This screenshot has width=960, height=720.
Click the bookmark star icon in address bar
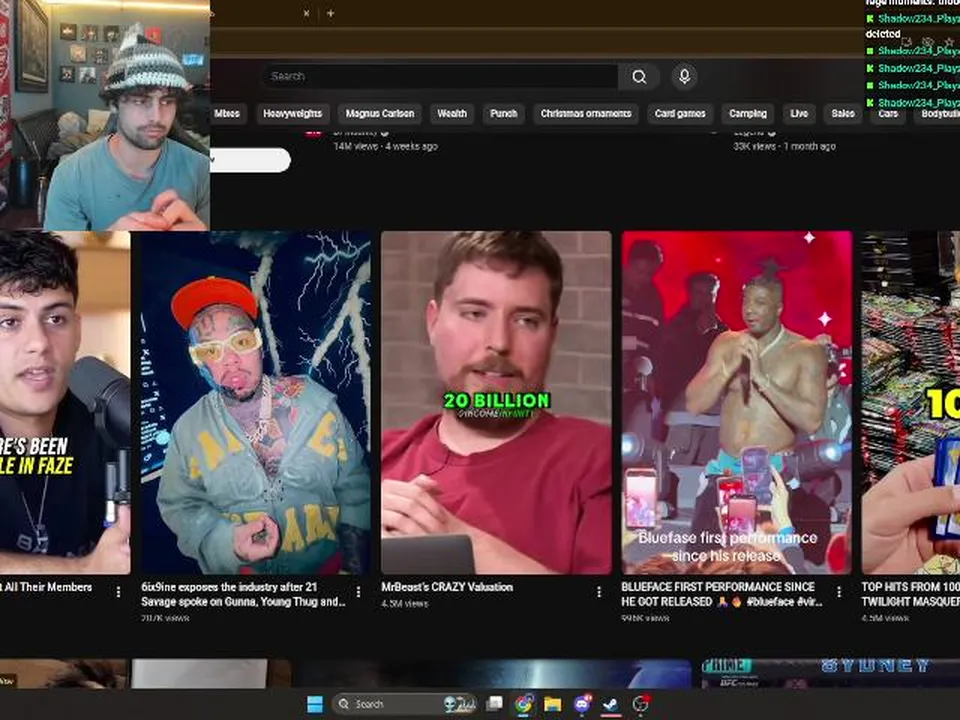coord(948,42)
